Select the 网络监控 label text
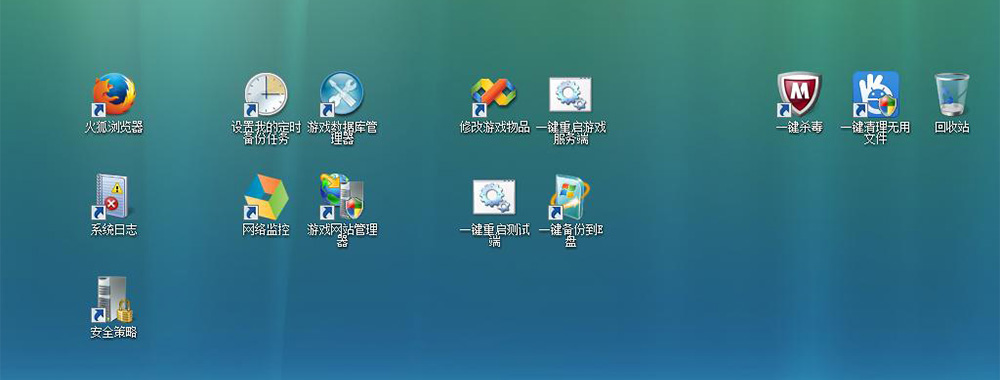 click(266, 230)
